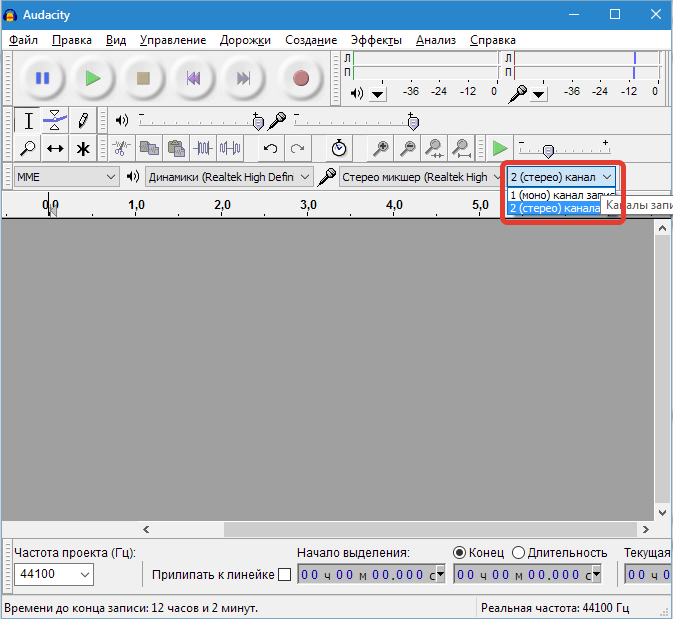The height and width of the screenshot is (619, 673).
Task: Click the Undo arrow icon
Action: [x=270, y=149]
